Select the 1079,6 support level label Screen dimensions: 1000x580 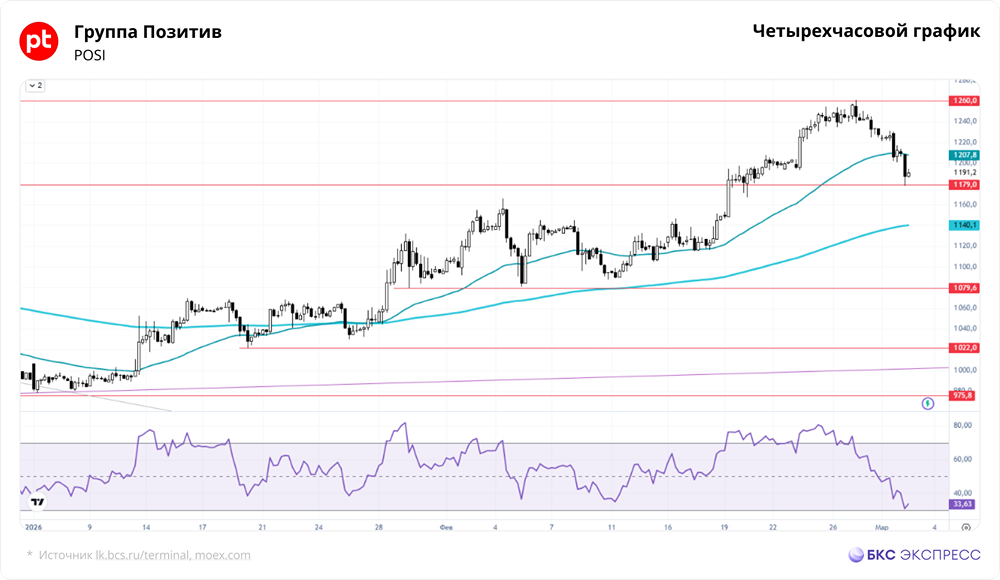[964, 288]
